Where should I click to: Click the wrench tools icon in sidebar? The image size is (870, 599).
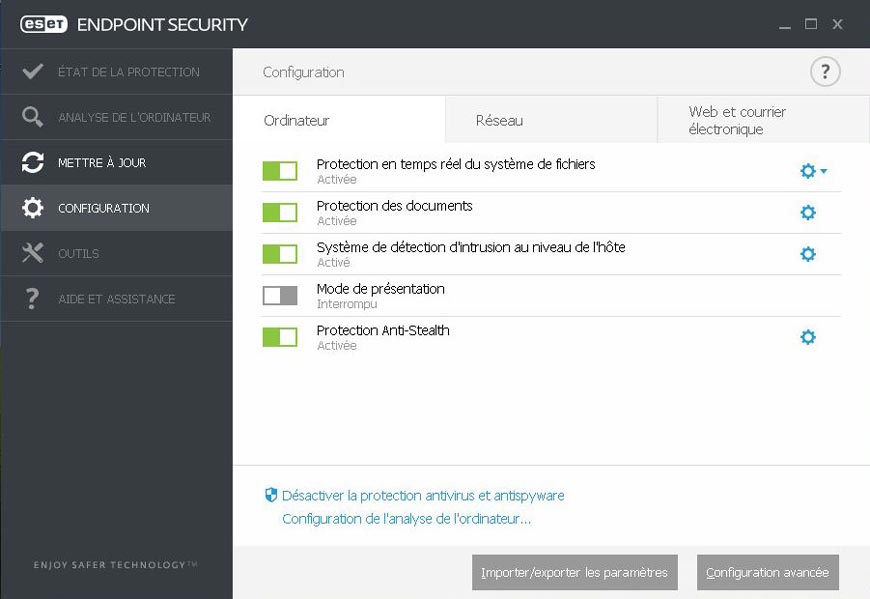(33, 253)
